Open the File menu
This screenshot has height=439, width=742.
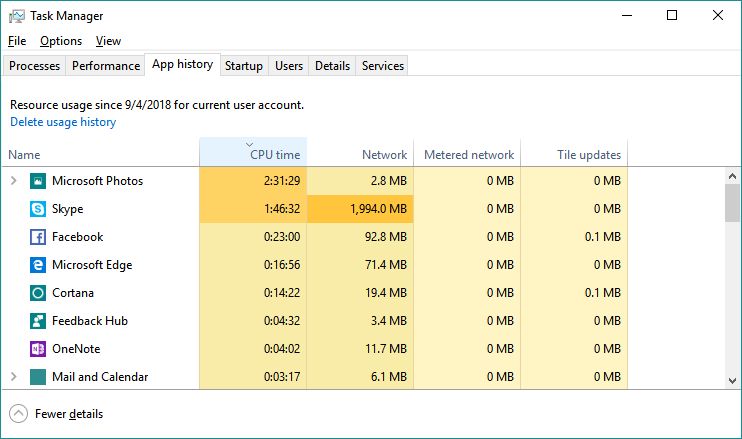(x=17, y=41)
